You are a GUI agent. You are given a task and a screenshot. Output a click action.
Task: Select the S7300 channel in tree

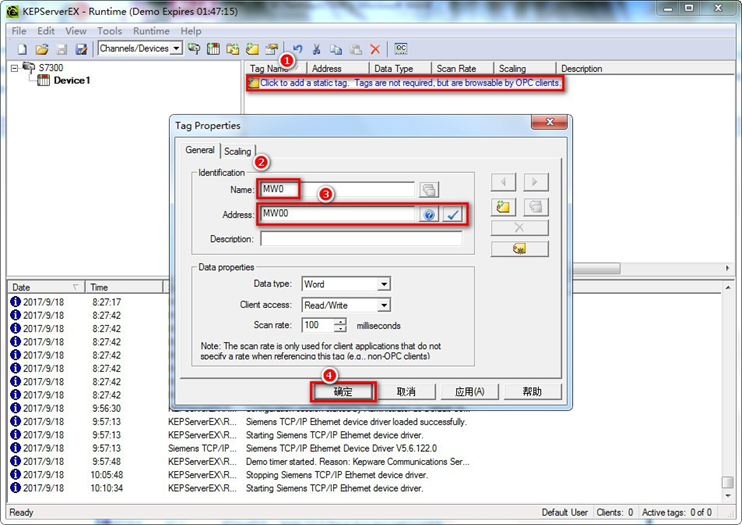pos(51,68)
